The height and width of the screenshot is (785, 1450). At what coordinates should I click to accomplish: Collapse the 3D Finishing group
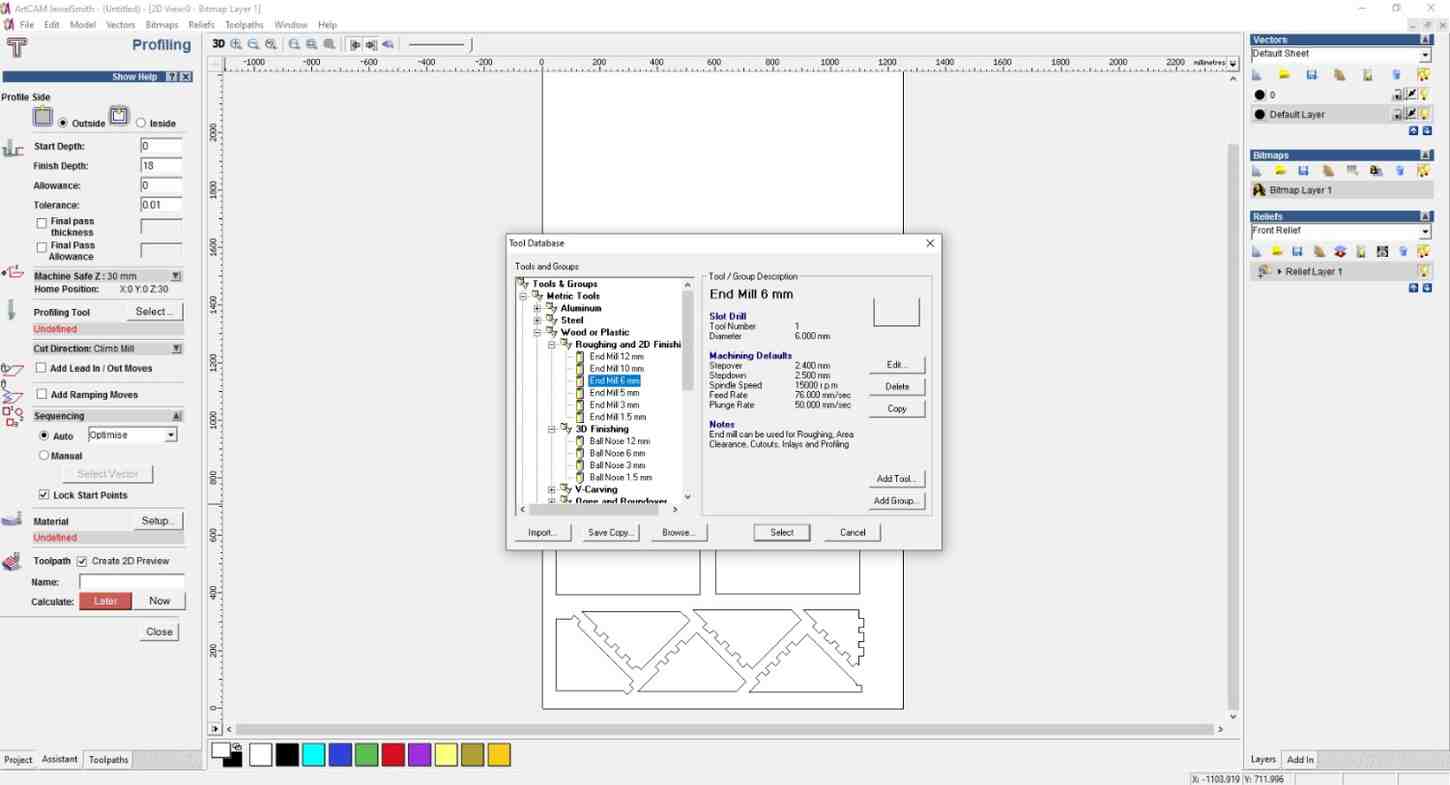click(x=551, y=429)
